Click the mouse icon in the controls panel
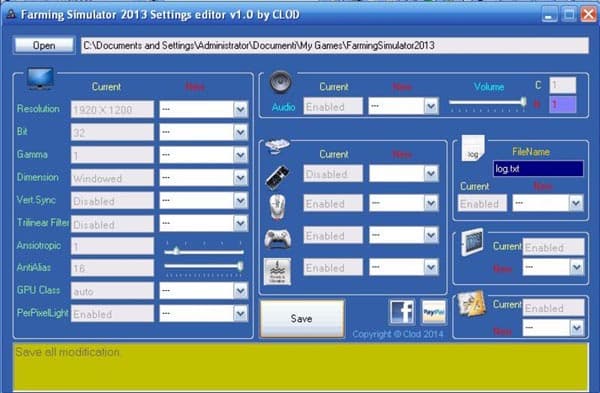This screenshot has height=393, width=600. click(x=277, y=207)
